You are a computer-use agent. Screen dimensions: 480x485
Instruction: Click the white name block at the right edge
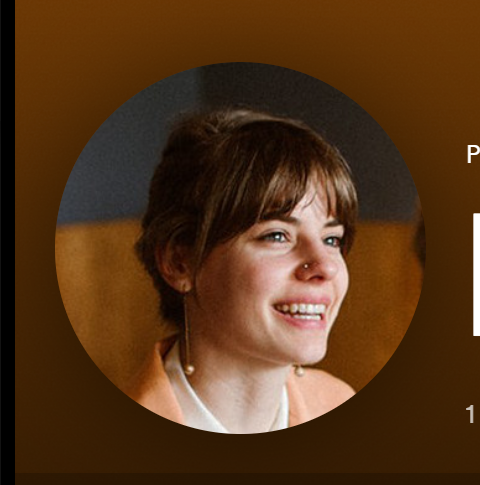[x=477, y=274]
